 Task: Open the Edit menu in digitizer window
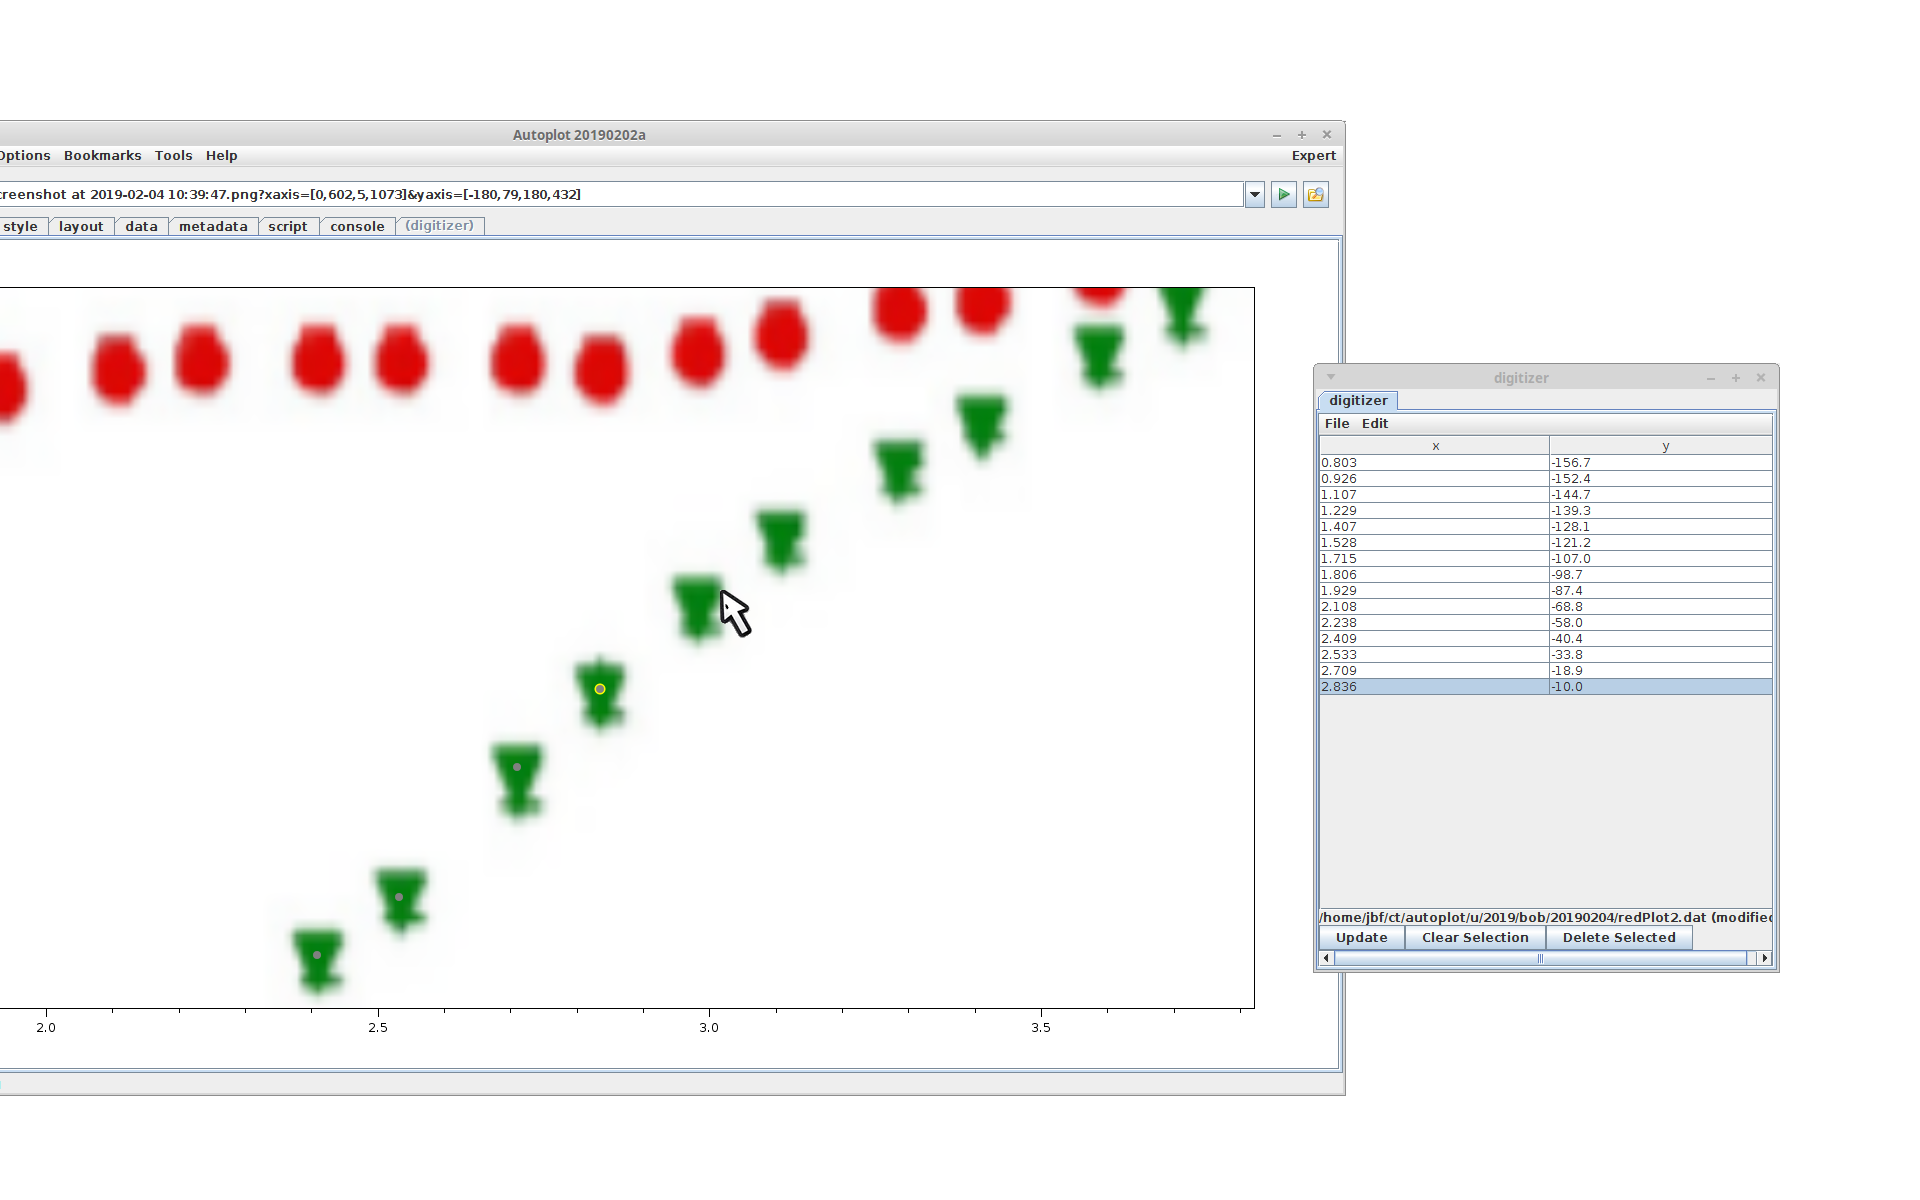pyautogui.click(x=1375, y=424)
